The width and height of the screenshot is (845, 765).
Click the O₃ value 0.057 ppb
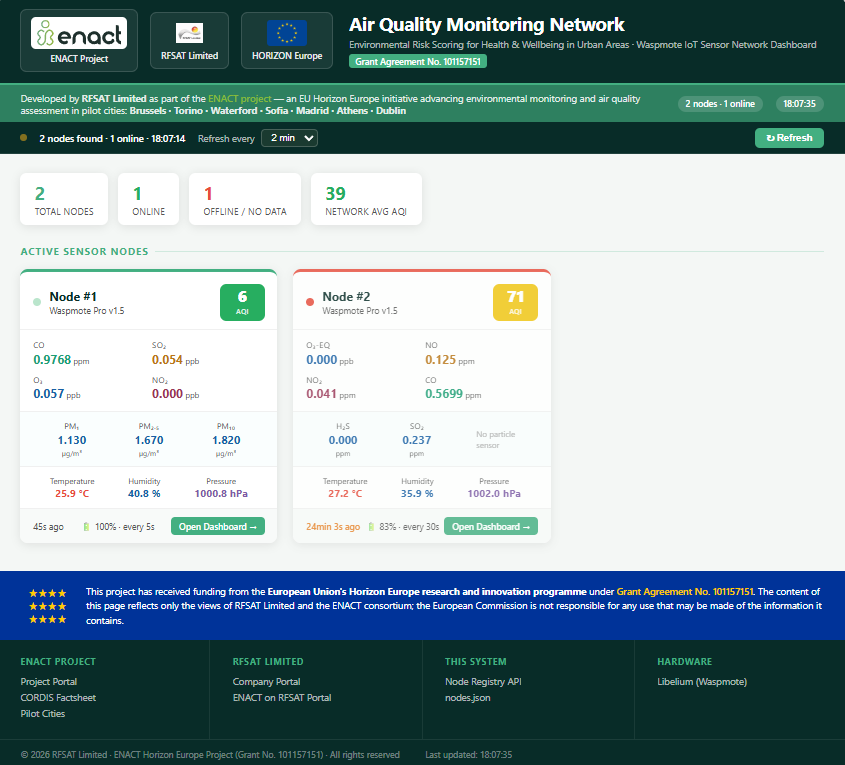point(57,394)
